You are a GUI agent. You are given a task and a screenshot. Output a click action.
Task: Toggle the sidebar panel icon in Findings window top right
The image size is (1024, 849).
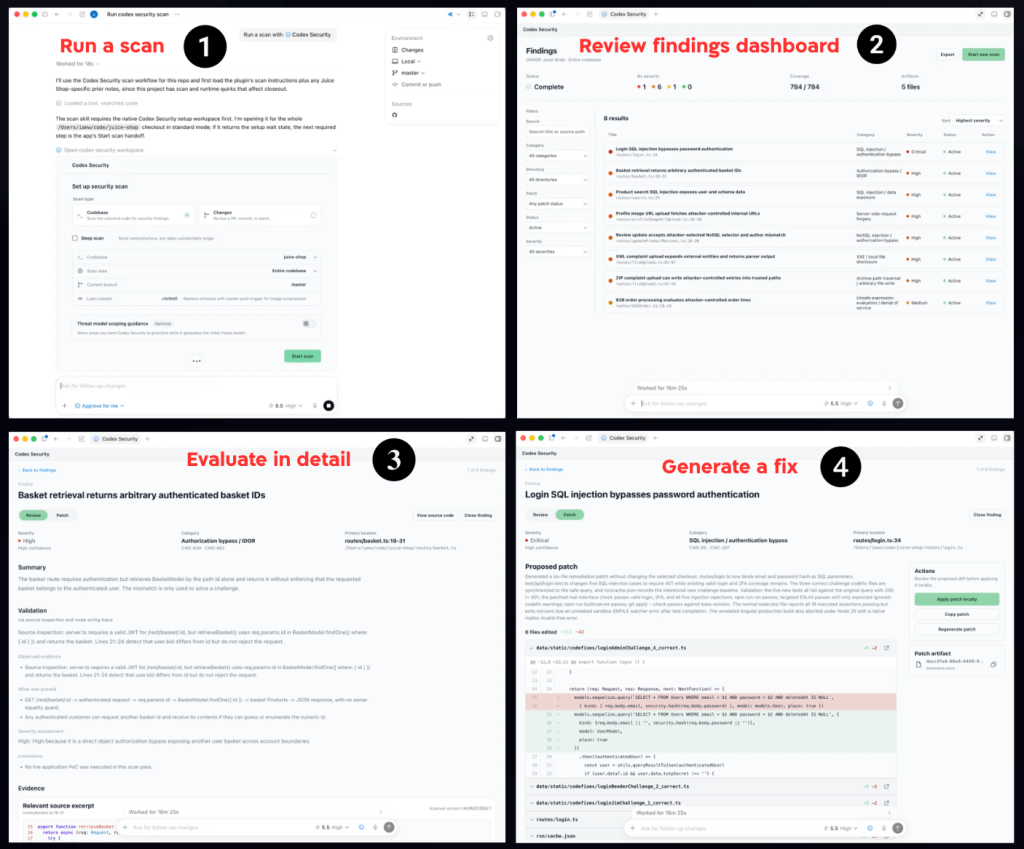coord(1008,14)
